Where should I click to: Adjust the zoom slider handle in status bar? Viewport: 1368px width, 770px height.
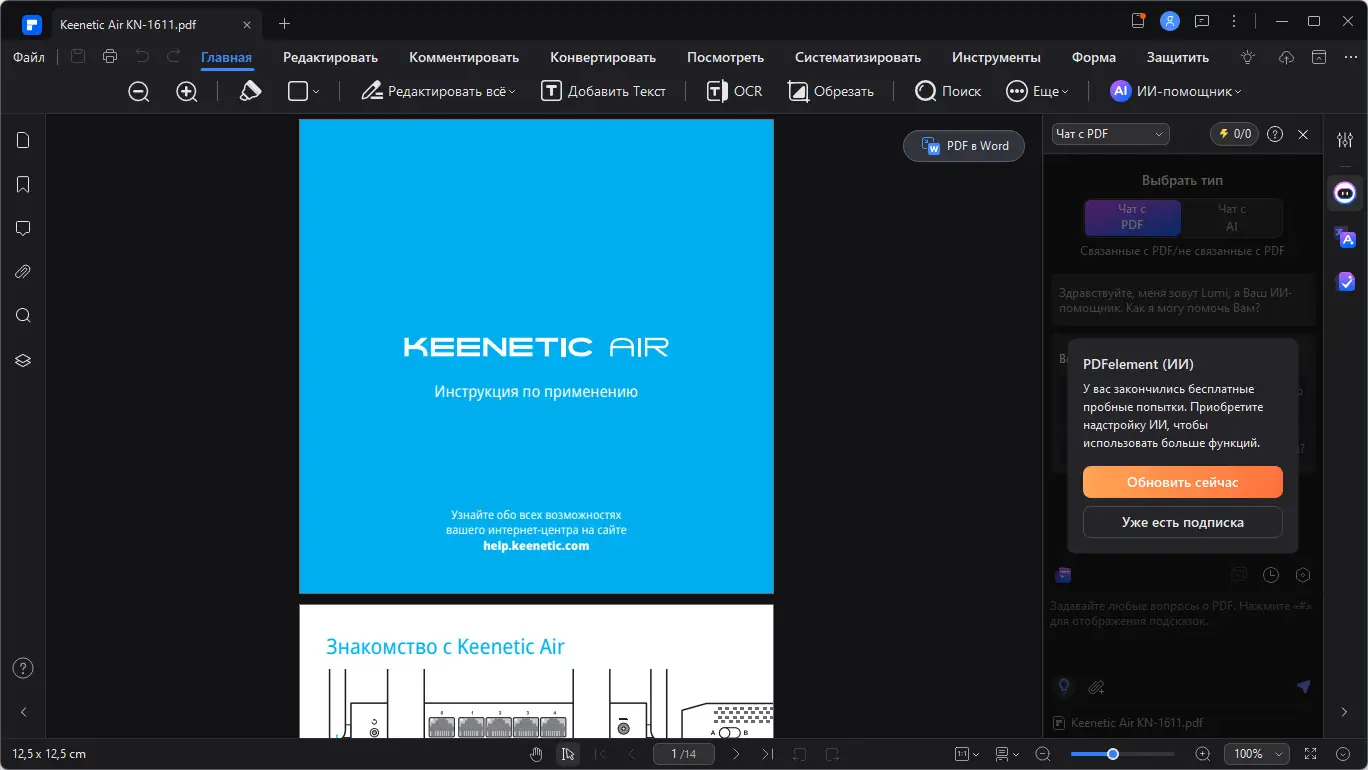[x=1112, y=754]
